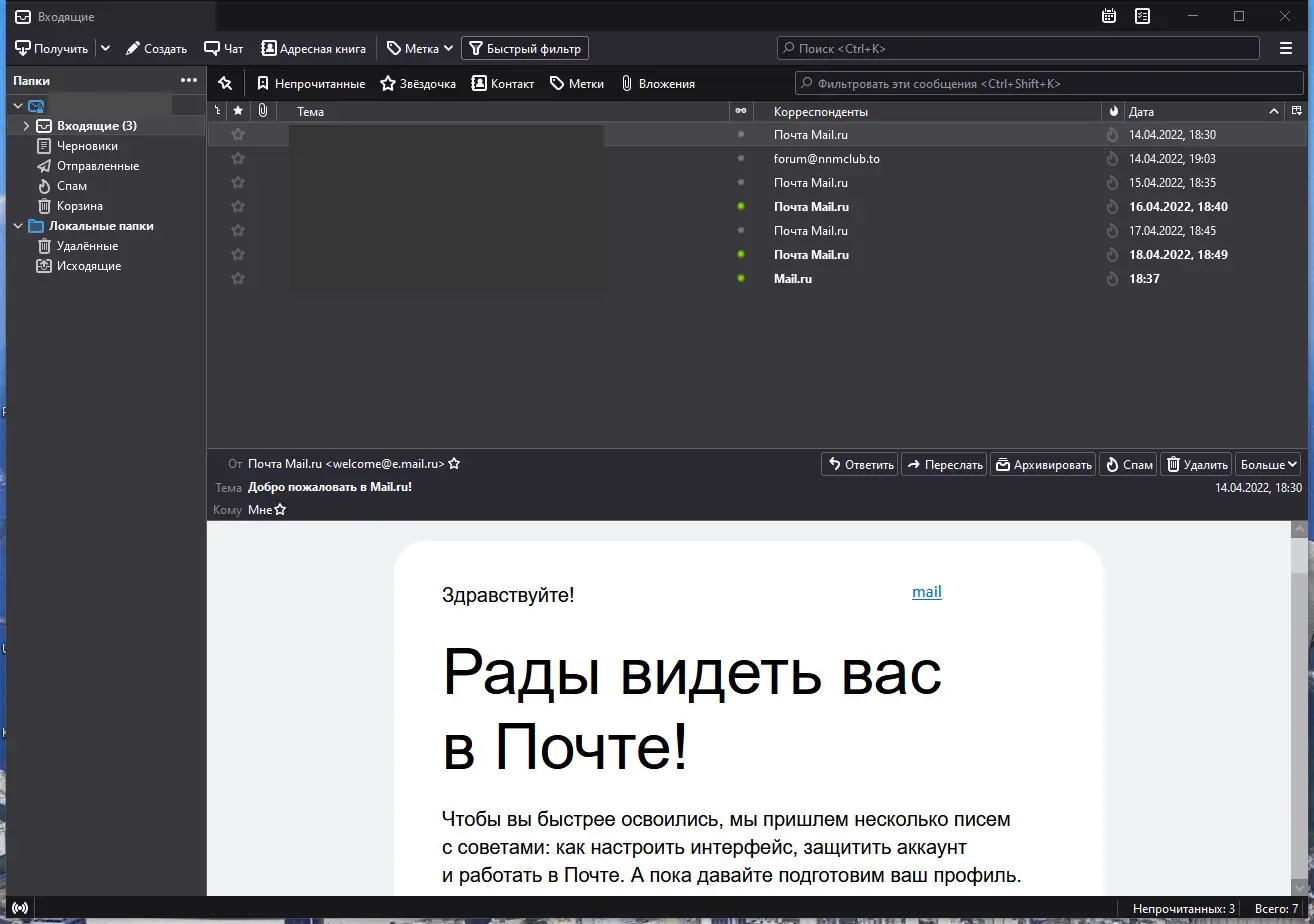This screenshot has height=924, width=1314.
Task: Click the star beside recipient Мне
Action: [x=280, y=510]
